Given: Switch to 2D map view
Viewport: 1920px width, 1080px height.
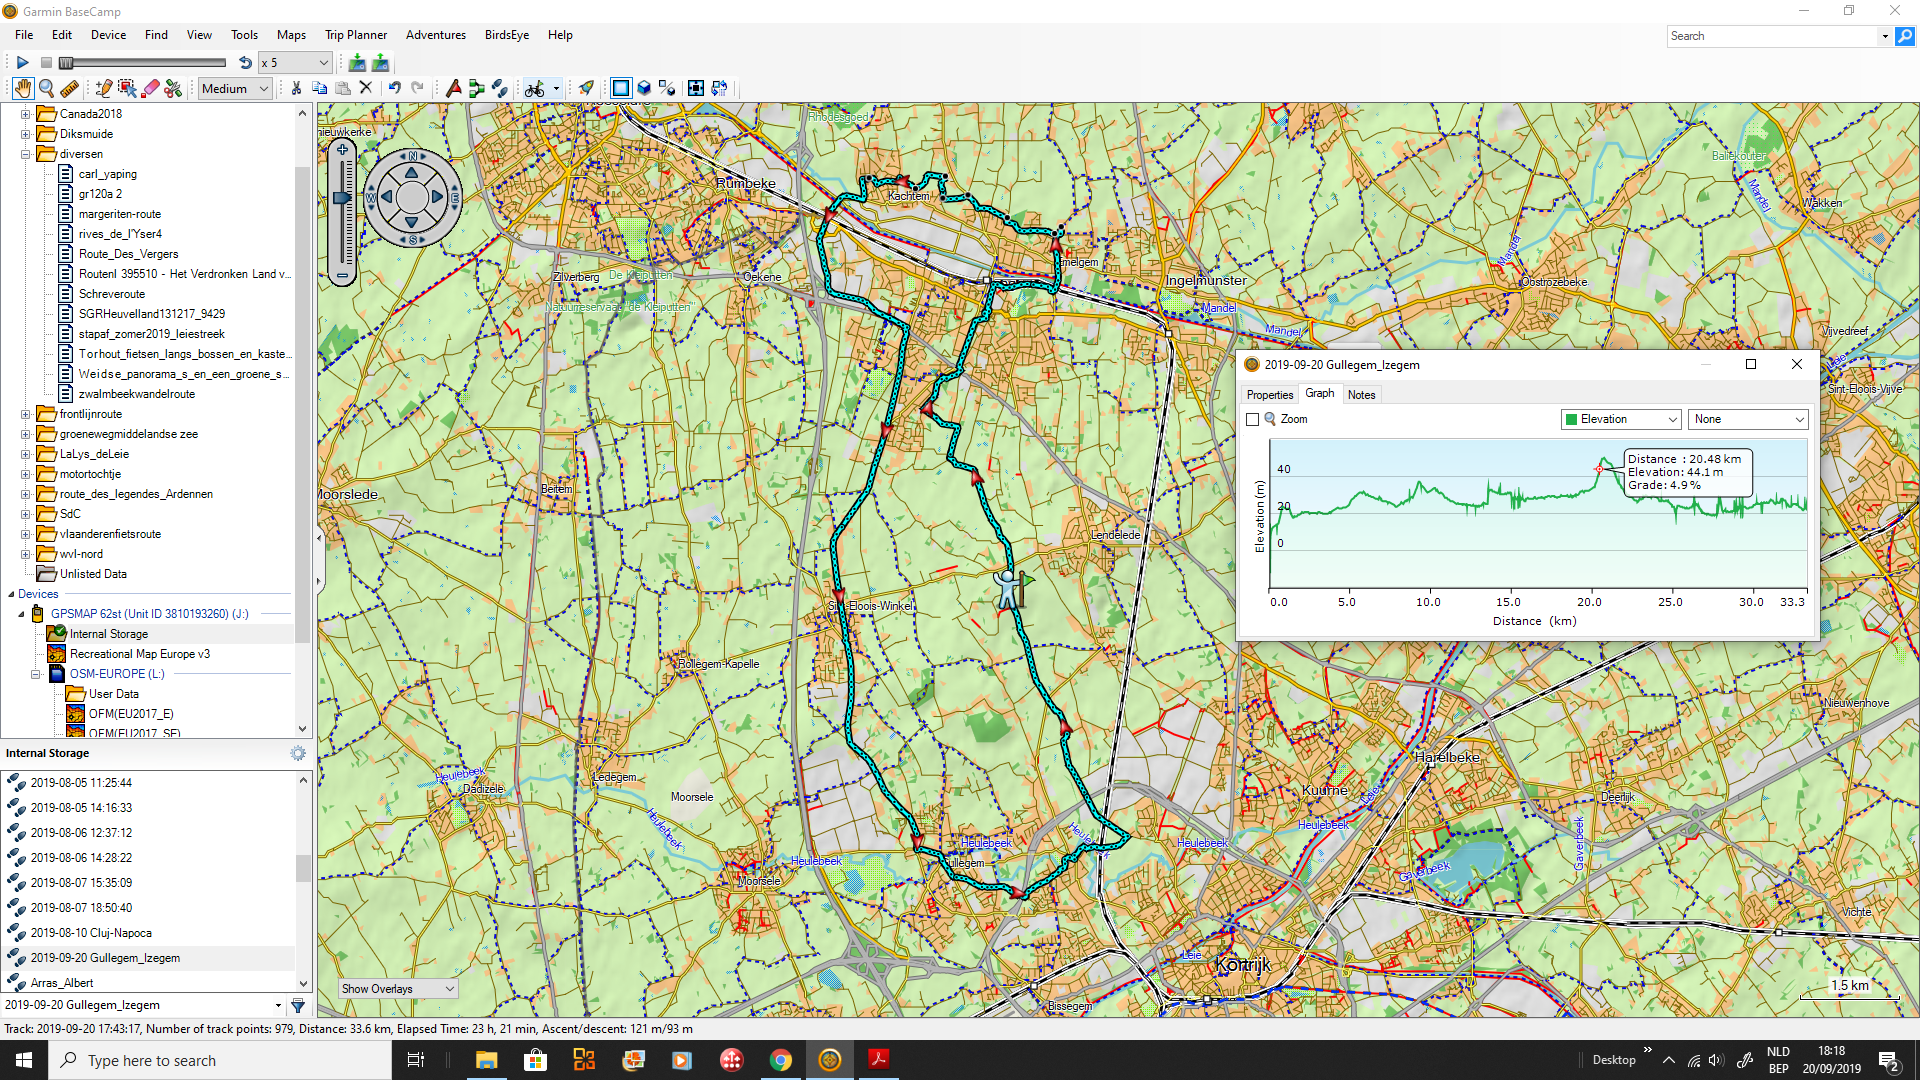Looking at the screenshot, I should (620, 88).
